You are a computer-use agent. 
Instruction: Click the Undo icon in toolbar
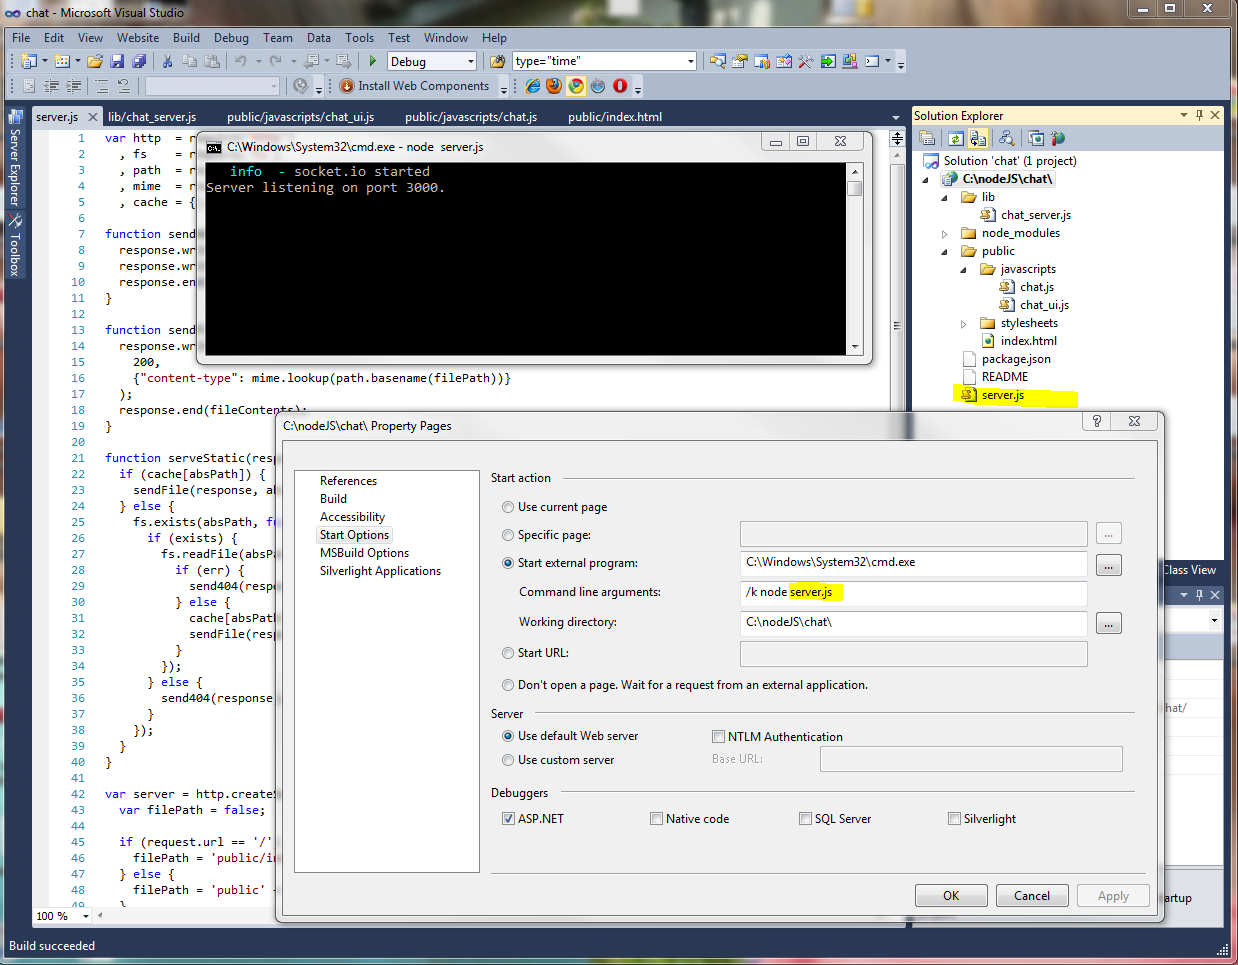241,62
